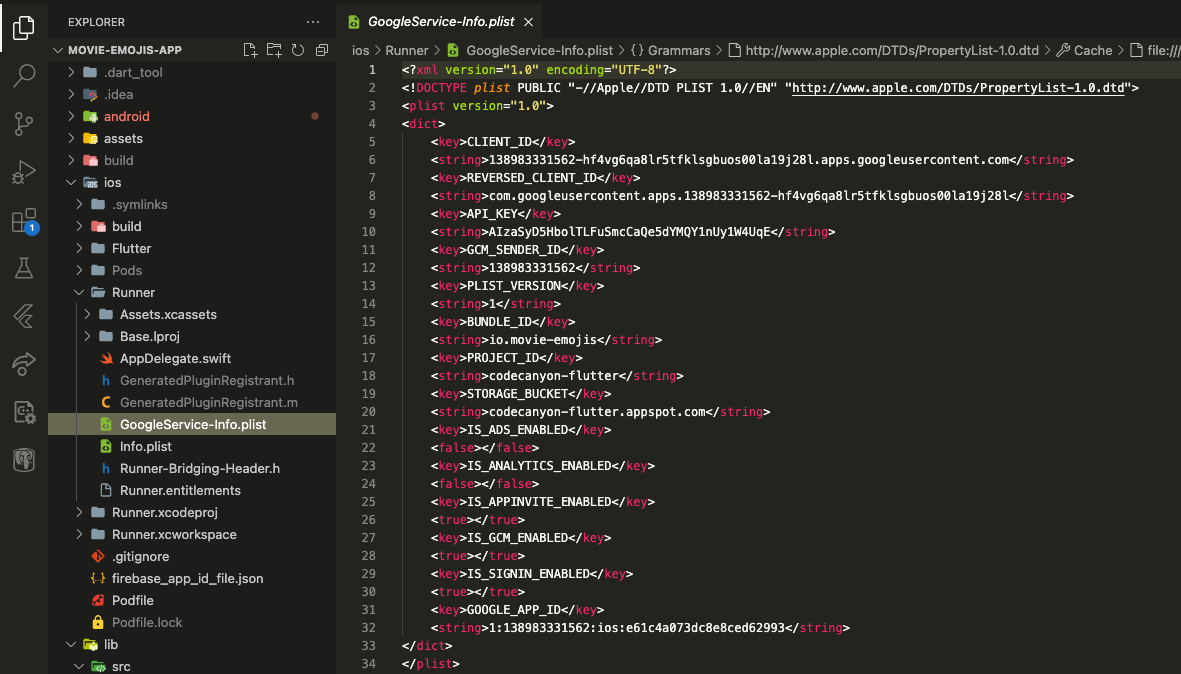Image resolution: width=1181 pixels, height=674 pixels.
Task: Open the Explorer view in activity bar
Action: [x=23, y=28]
